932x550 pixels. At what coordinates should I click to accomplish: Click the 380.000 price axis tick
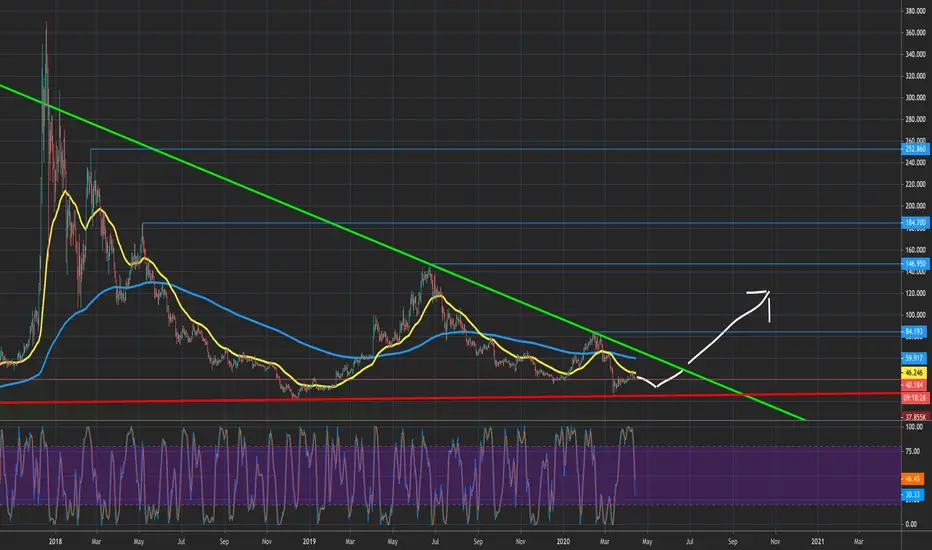915,11
